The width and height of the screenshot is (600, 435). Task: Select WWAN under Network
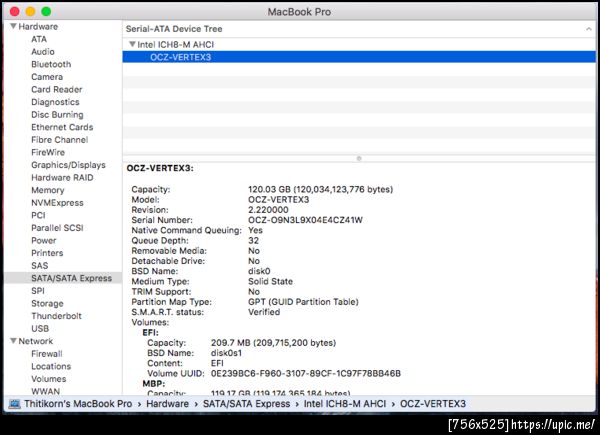46,391
